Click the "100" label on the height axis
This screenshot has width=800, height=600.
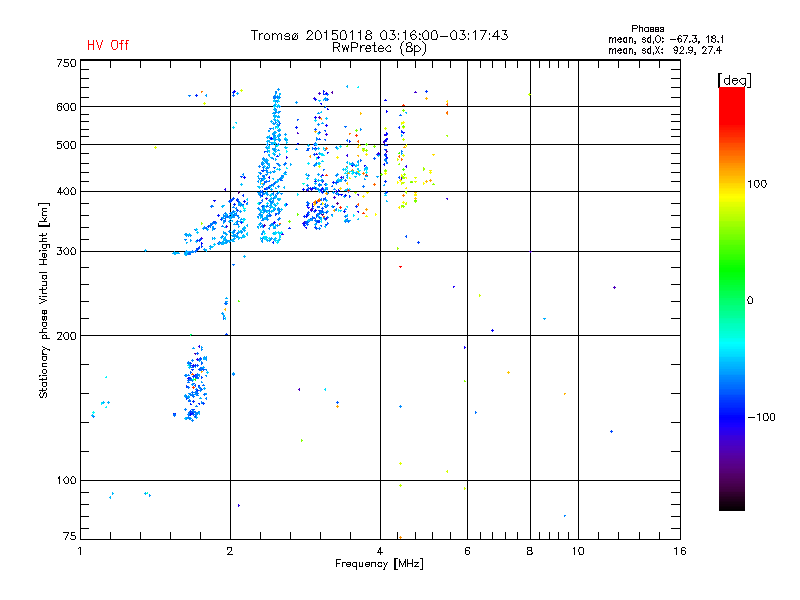click(67, 481)
